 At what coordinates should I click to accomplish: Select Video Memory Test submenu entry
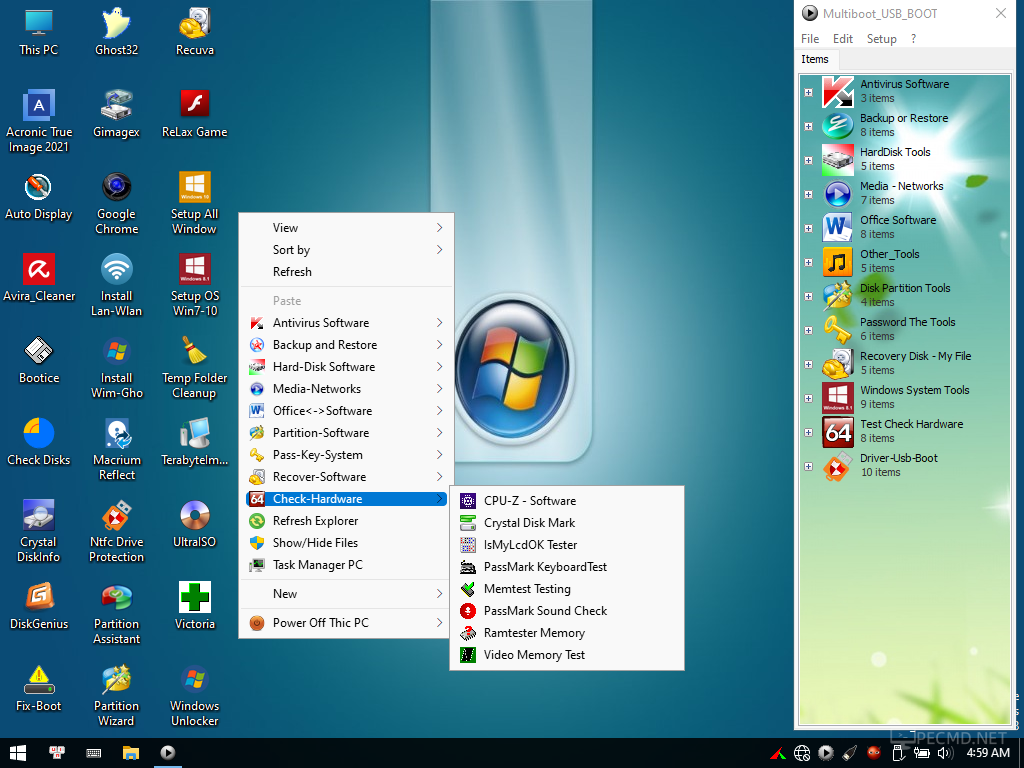point(567,655)
